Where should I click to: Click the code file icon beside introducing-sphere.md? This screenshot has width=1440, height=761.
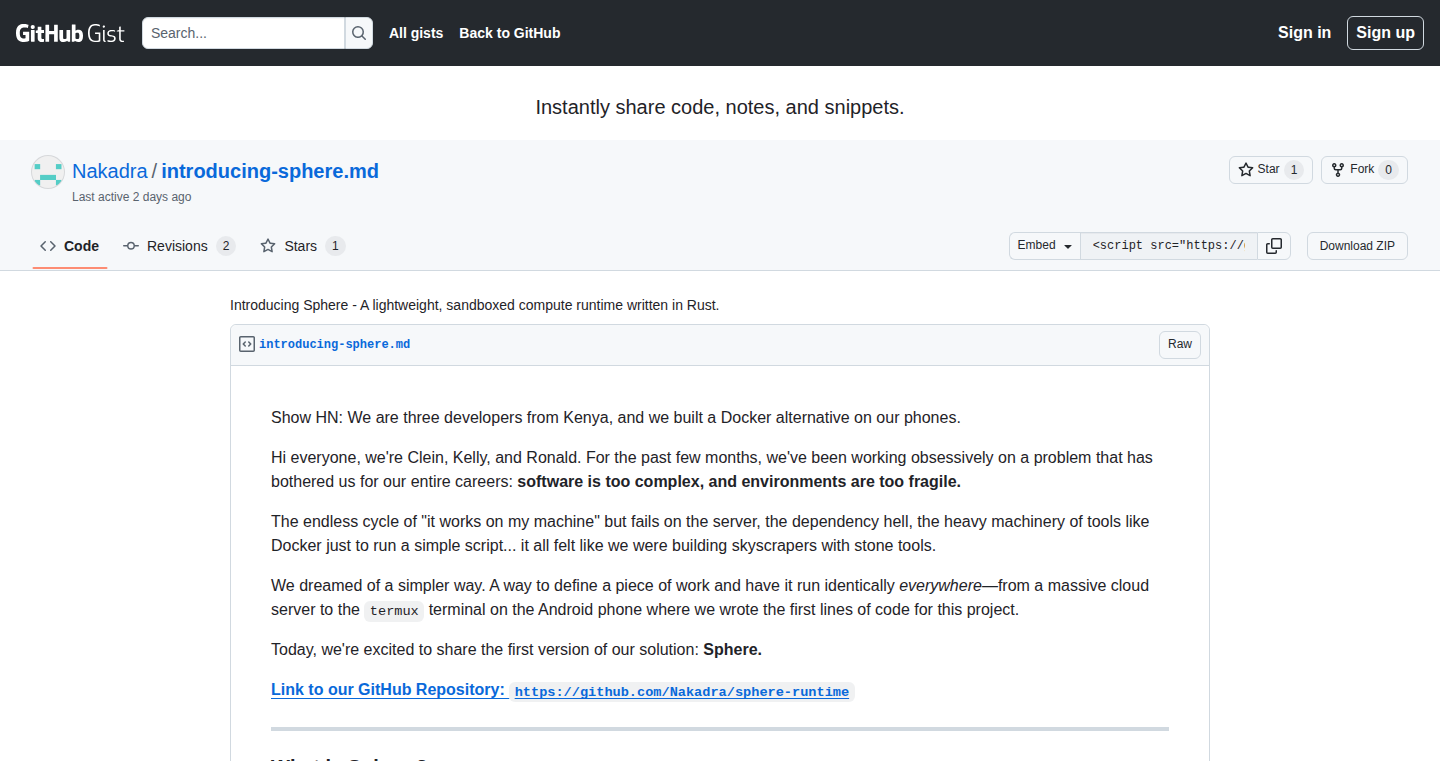247,344
